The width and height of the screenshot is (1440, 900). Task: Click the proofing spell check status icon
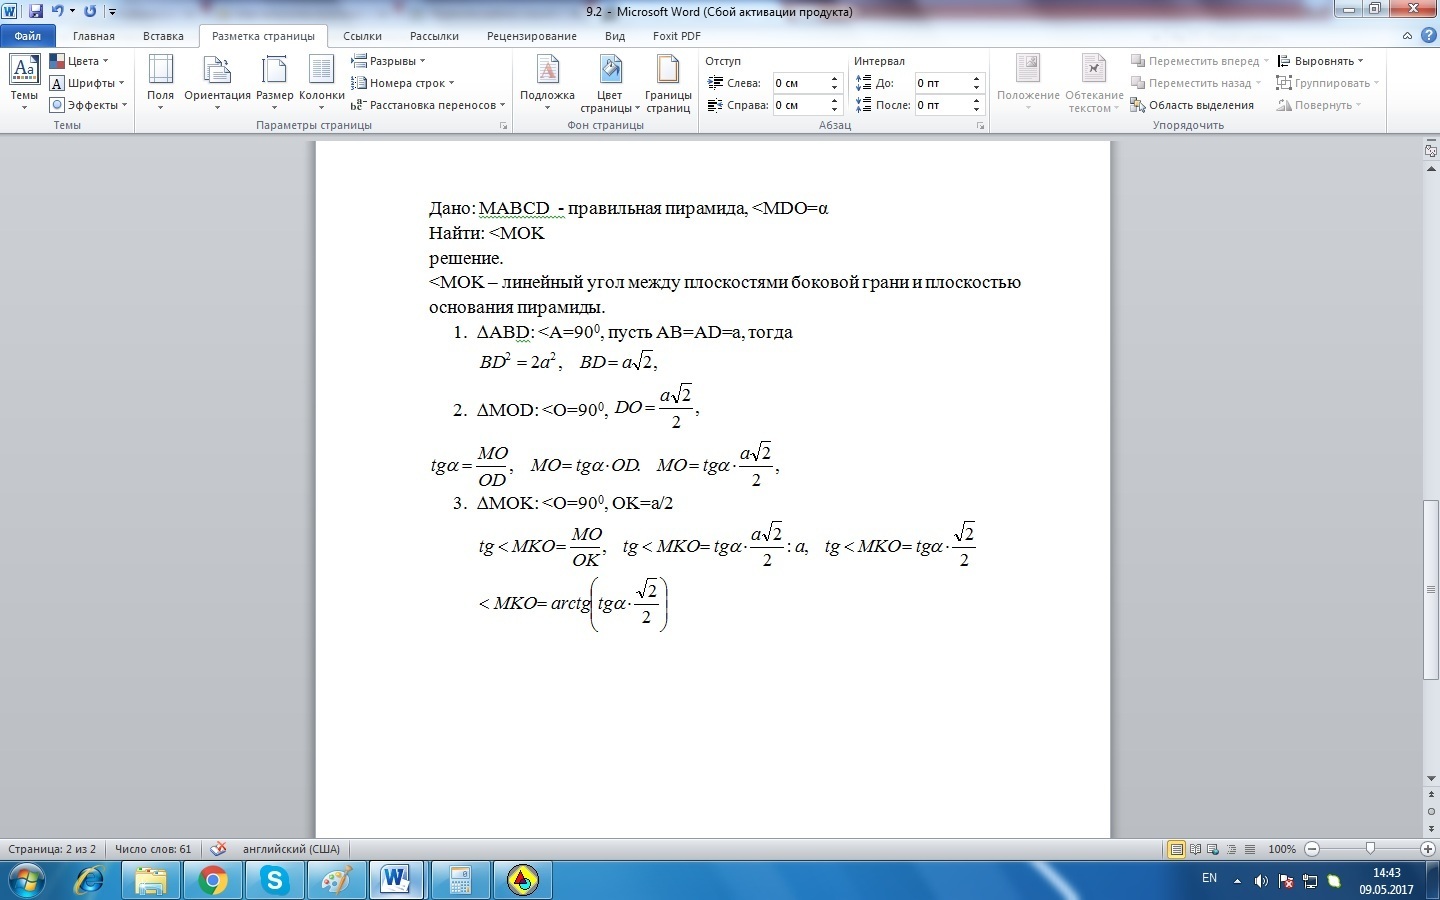219,849
